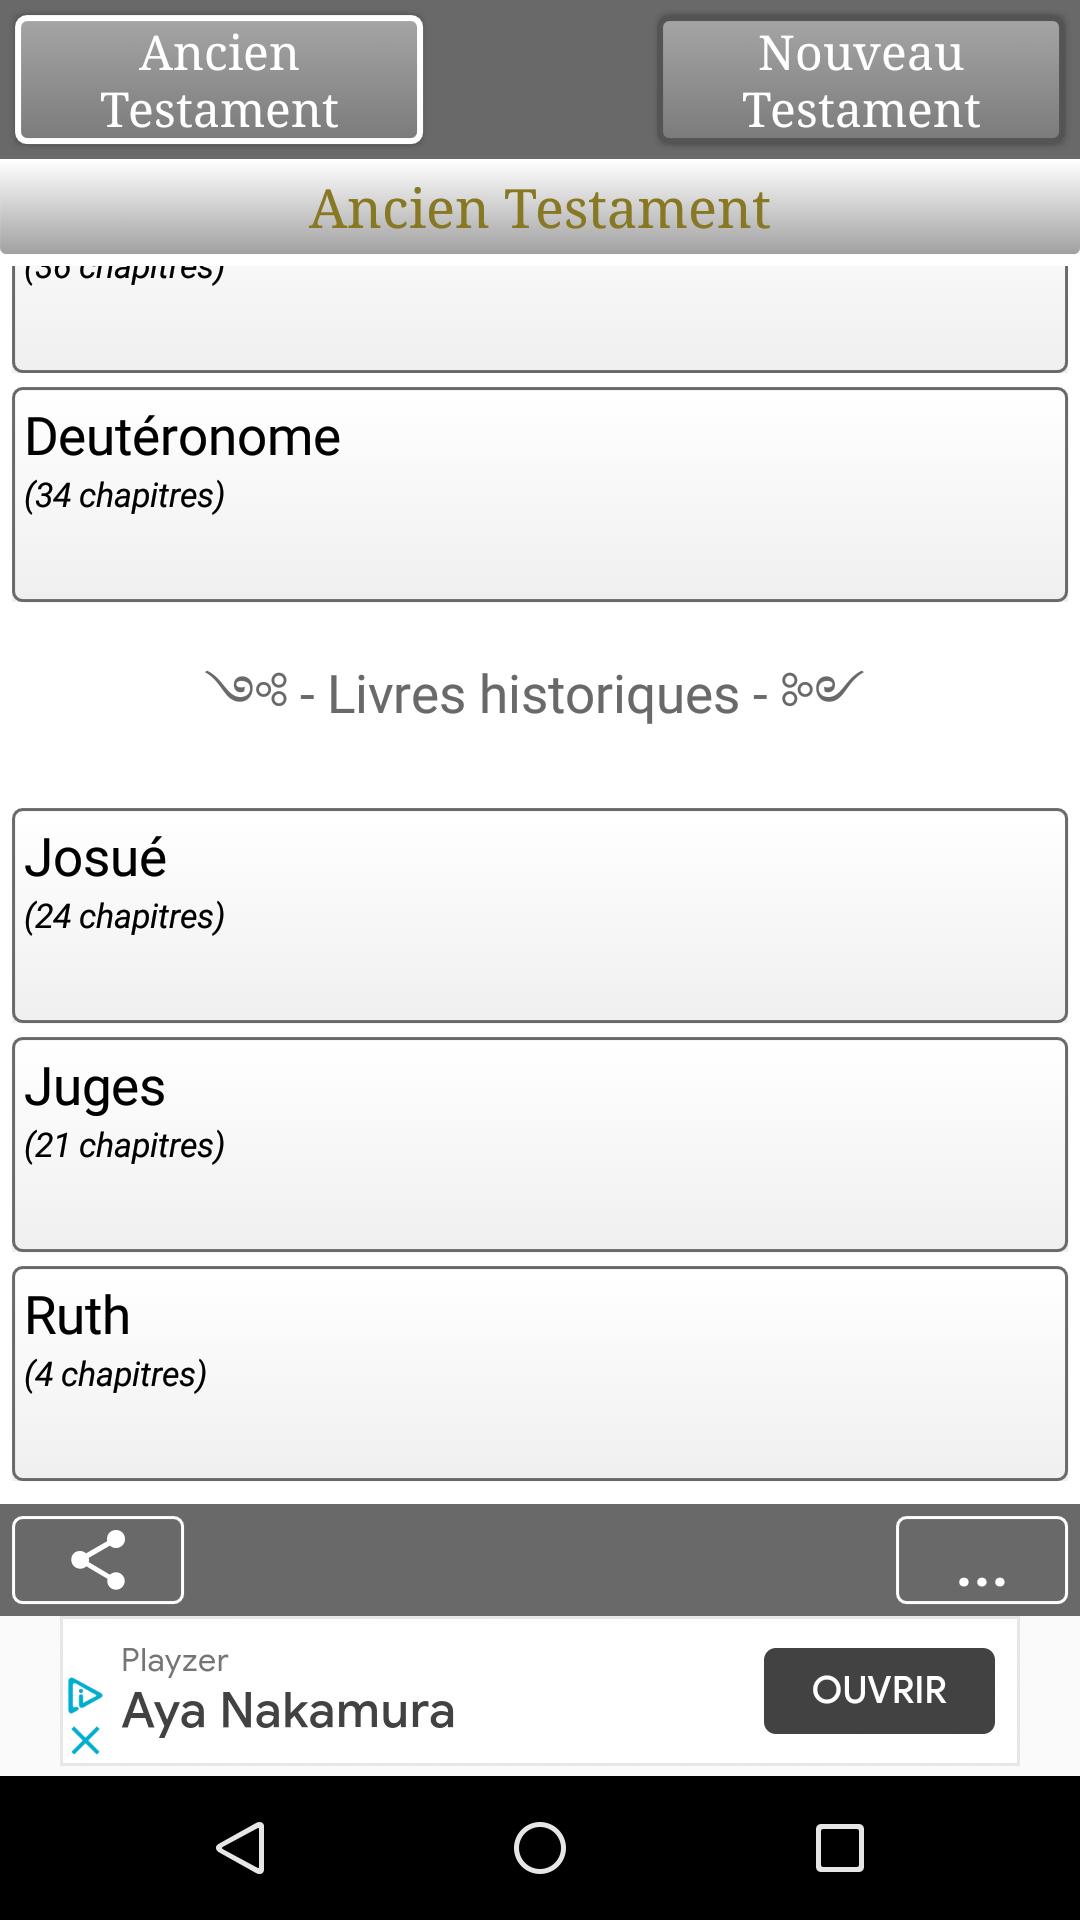The image size is (1080, 1920).
Task: Click the right flourish ornament beside Livres historiques
Action: pyautogui.click(x=822, y=688)
